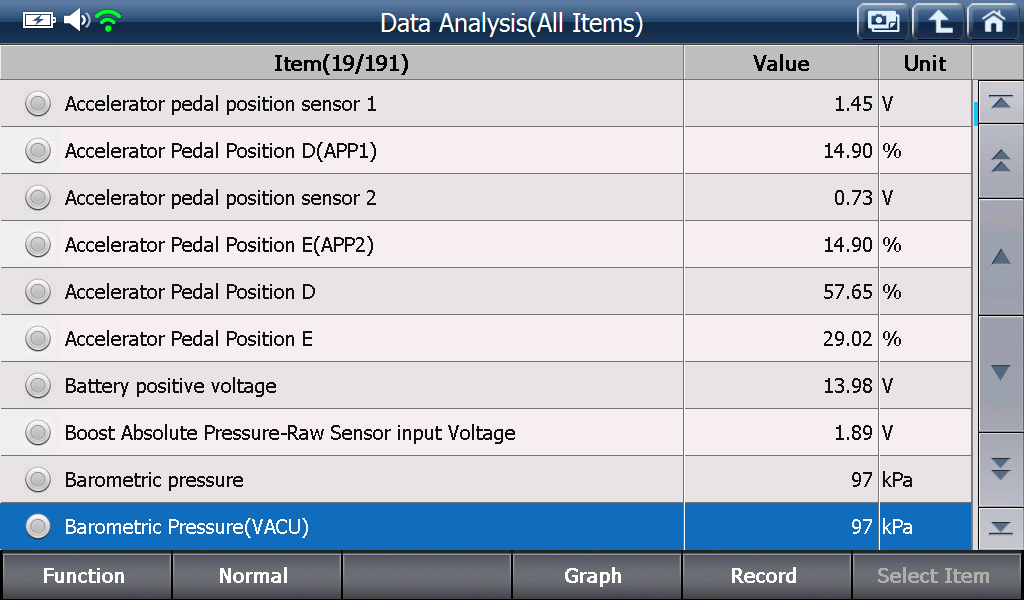Jump to the bottom of the list arrow
The image size is (1024, 600).
click(1000, 528)
